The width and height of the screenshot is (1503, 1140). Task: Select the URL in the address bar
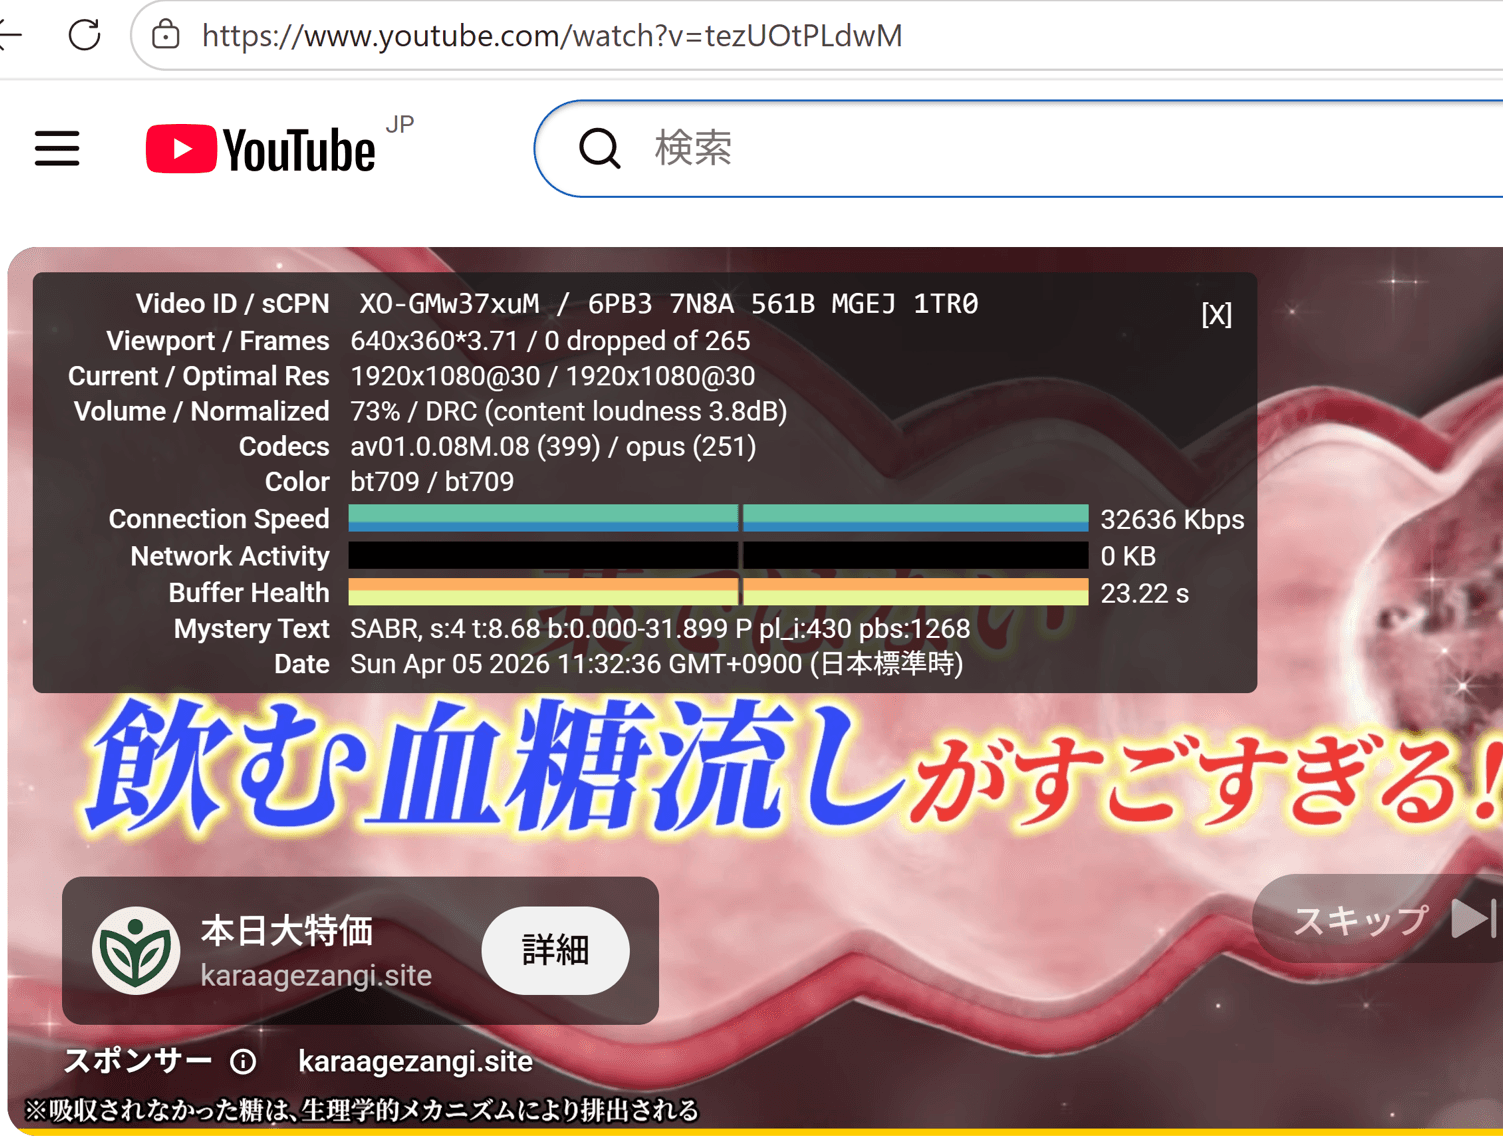click(x=552, y=36)
